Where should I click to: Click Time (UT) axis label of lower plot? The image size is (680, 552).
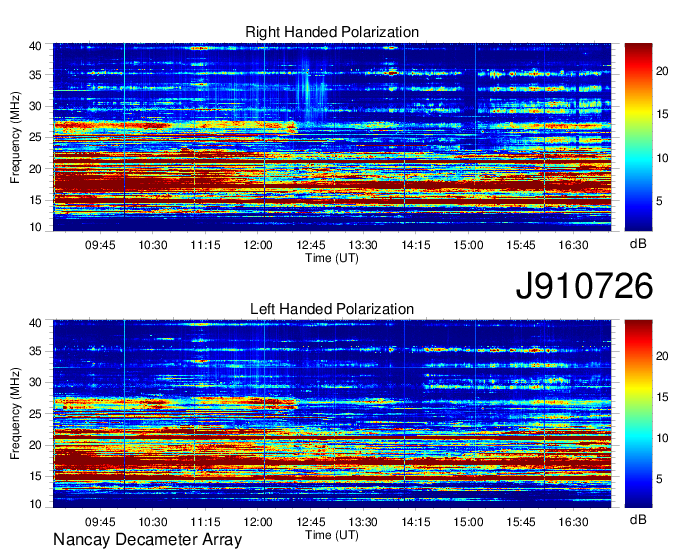(332, 535)
